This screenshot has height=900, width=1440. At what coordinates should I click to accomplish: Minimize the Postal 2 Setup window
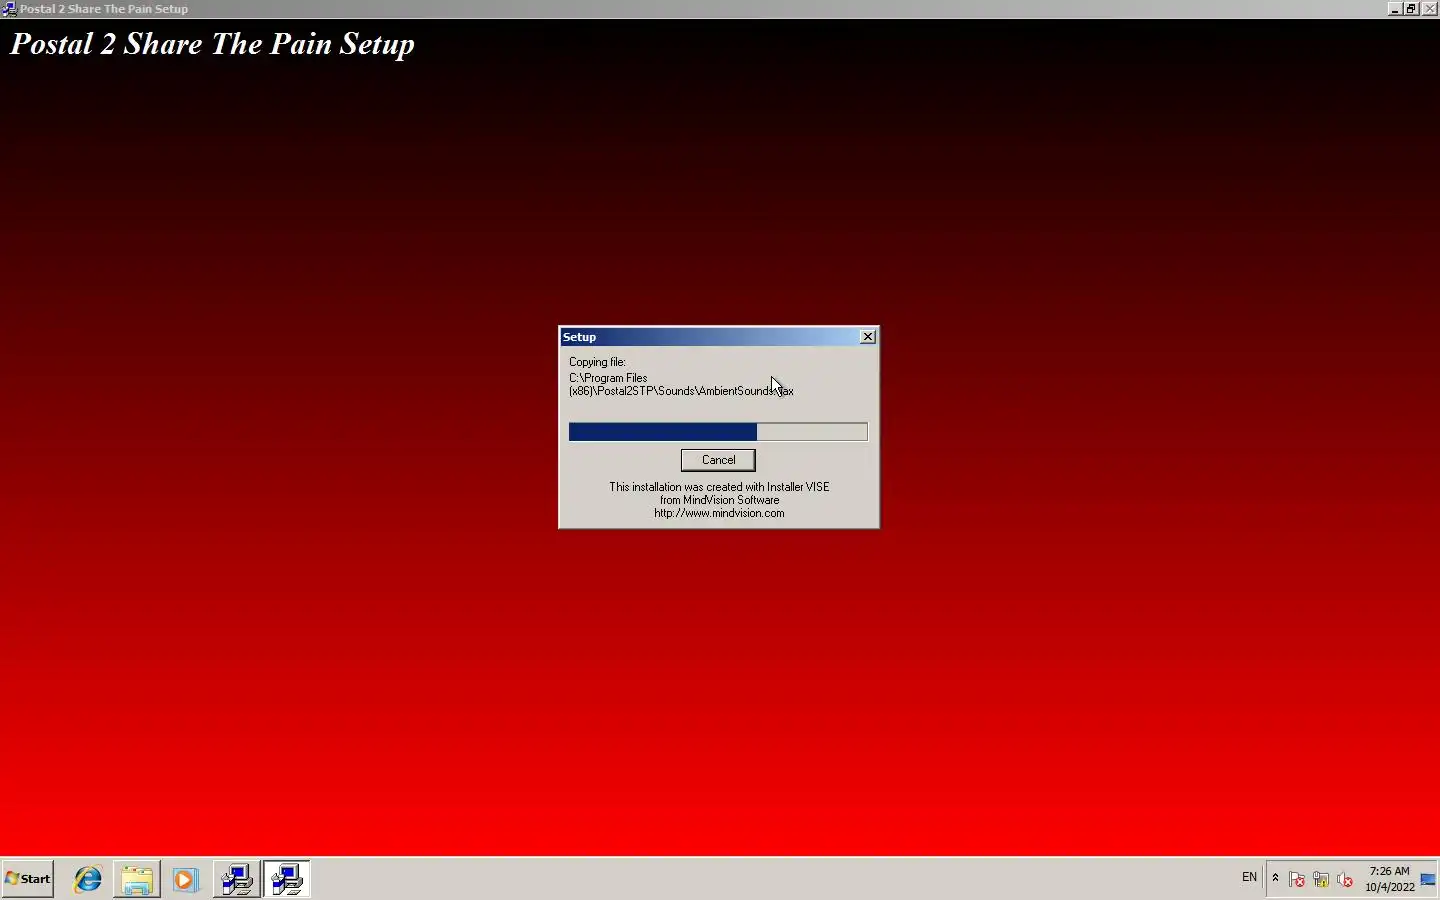(x=1395, y=9)
